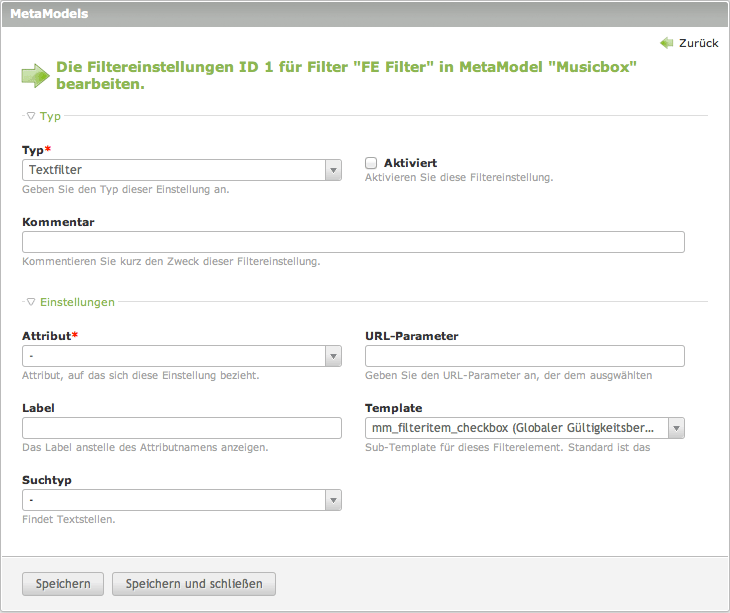730x613 pixels.
Task: Open the Attribut dropdown
Action: 182,356
